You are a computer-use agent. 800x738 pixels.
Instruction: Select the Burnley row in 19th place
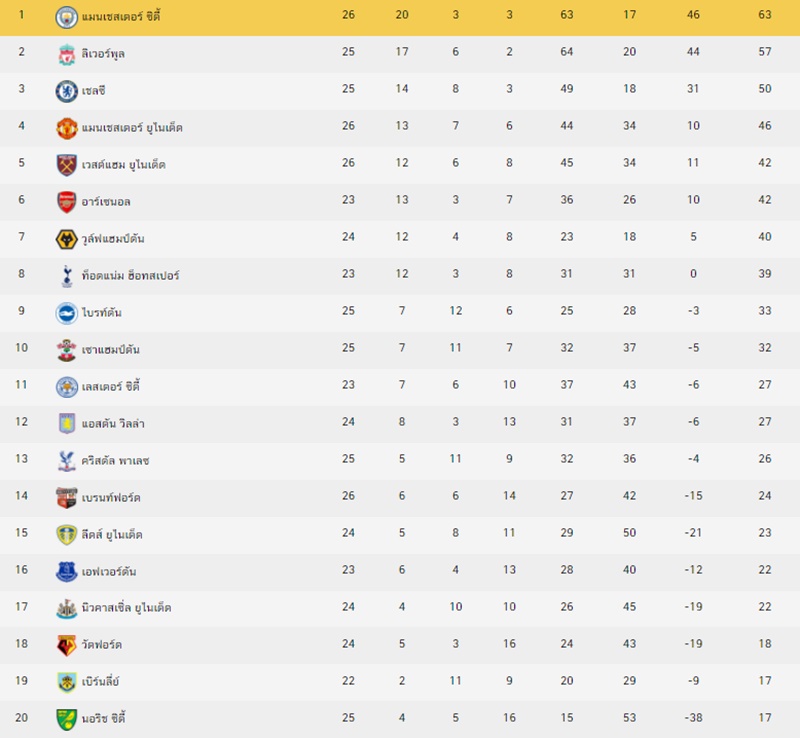[400, 682]
